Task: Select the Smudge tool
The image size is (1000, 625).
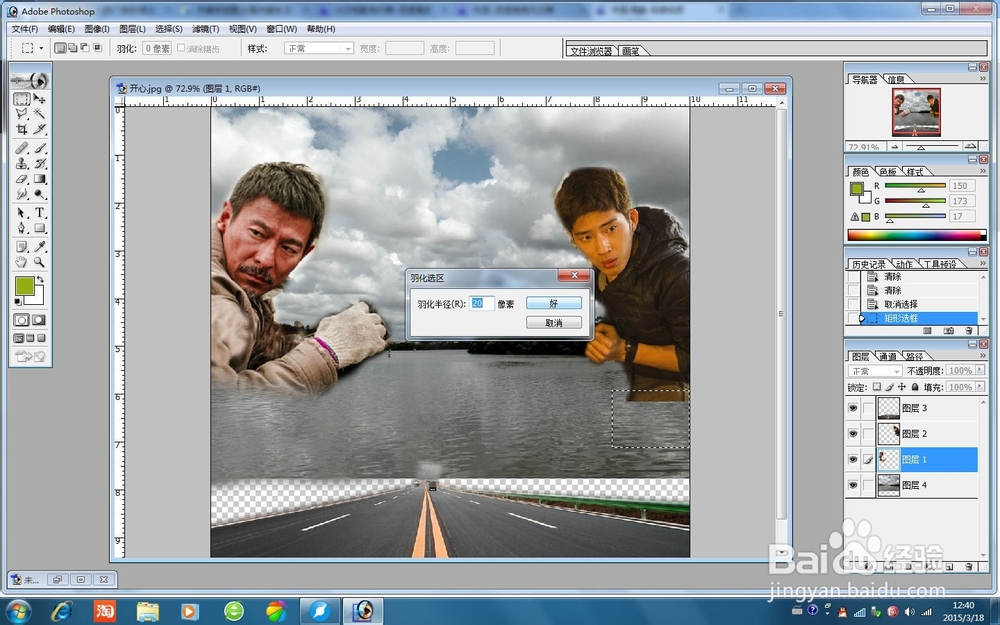Action: click(22, 194)
